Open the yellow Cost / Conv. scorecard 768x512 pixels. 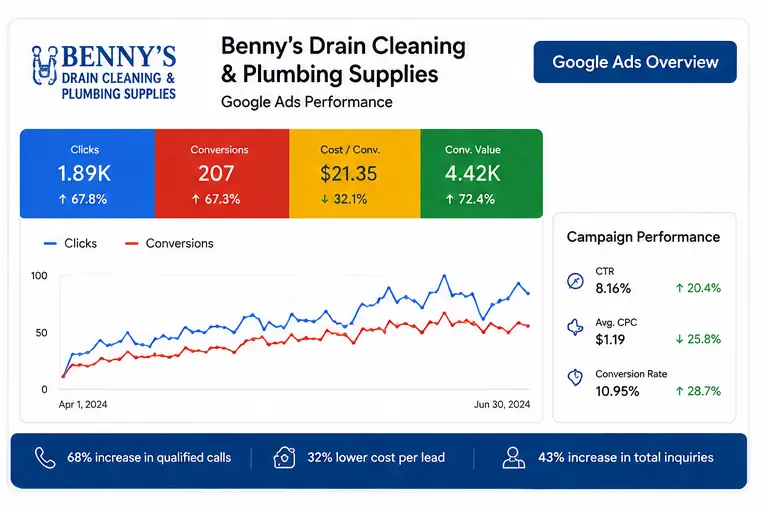pos(355,173)
